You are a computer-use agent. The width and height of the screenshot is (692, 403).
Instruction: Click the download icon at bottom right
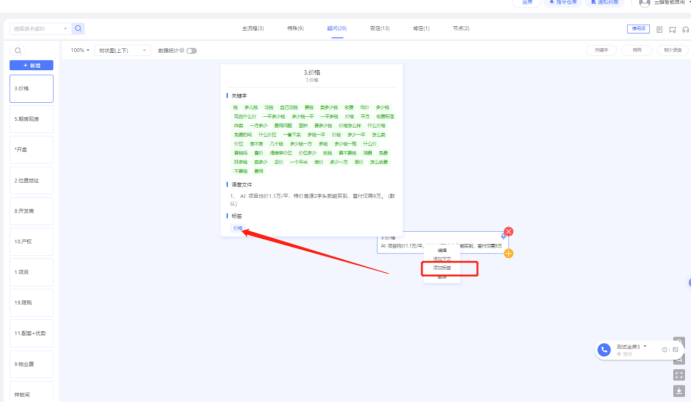(x=679, y=390)
